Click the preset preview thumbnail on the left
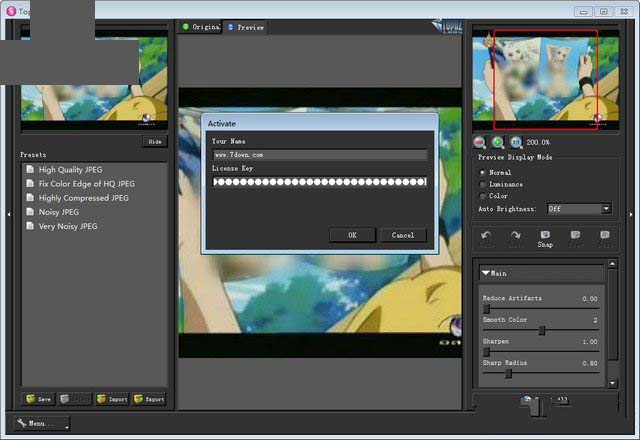The height and width of the screenshot is (440, 640). (94, 79)
